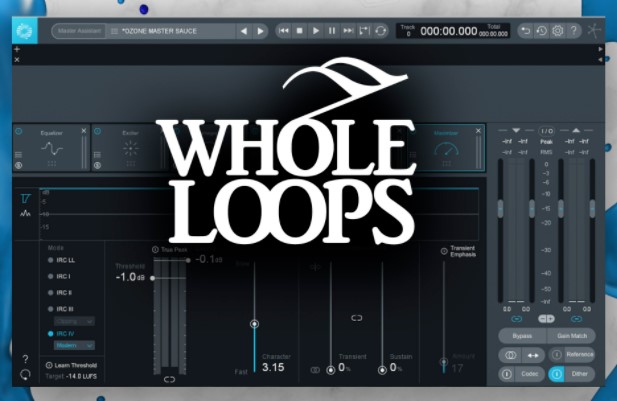This screenshot has width=617, height=401.
Task: Click Learn Threshold
Action: pos(71,365)
